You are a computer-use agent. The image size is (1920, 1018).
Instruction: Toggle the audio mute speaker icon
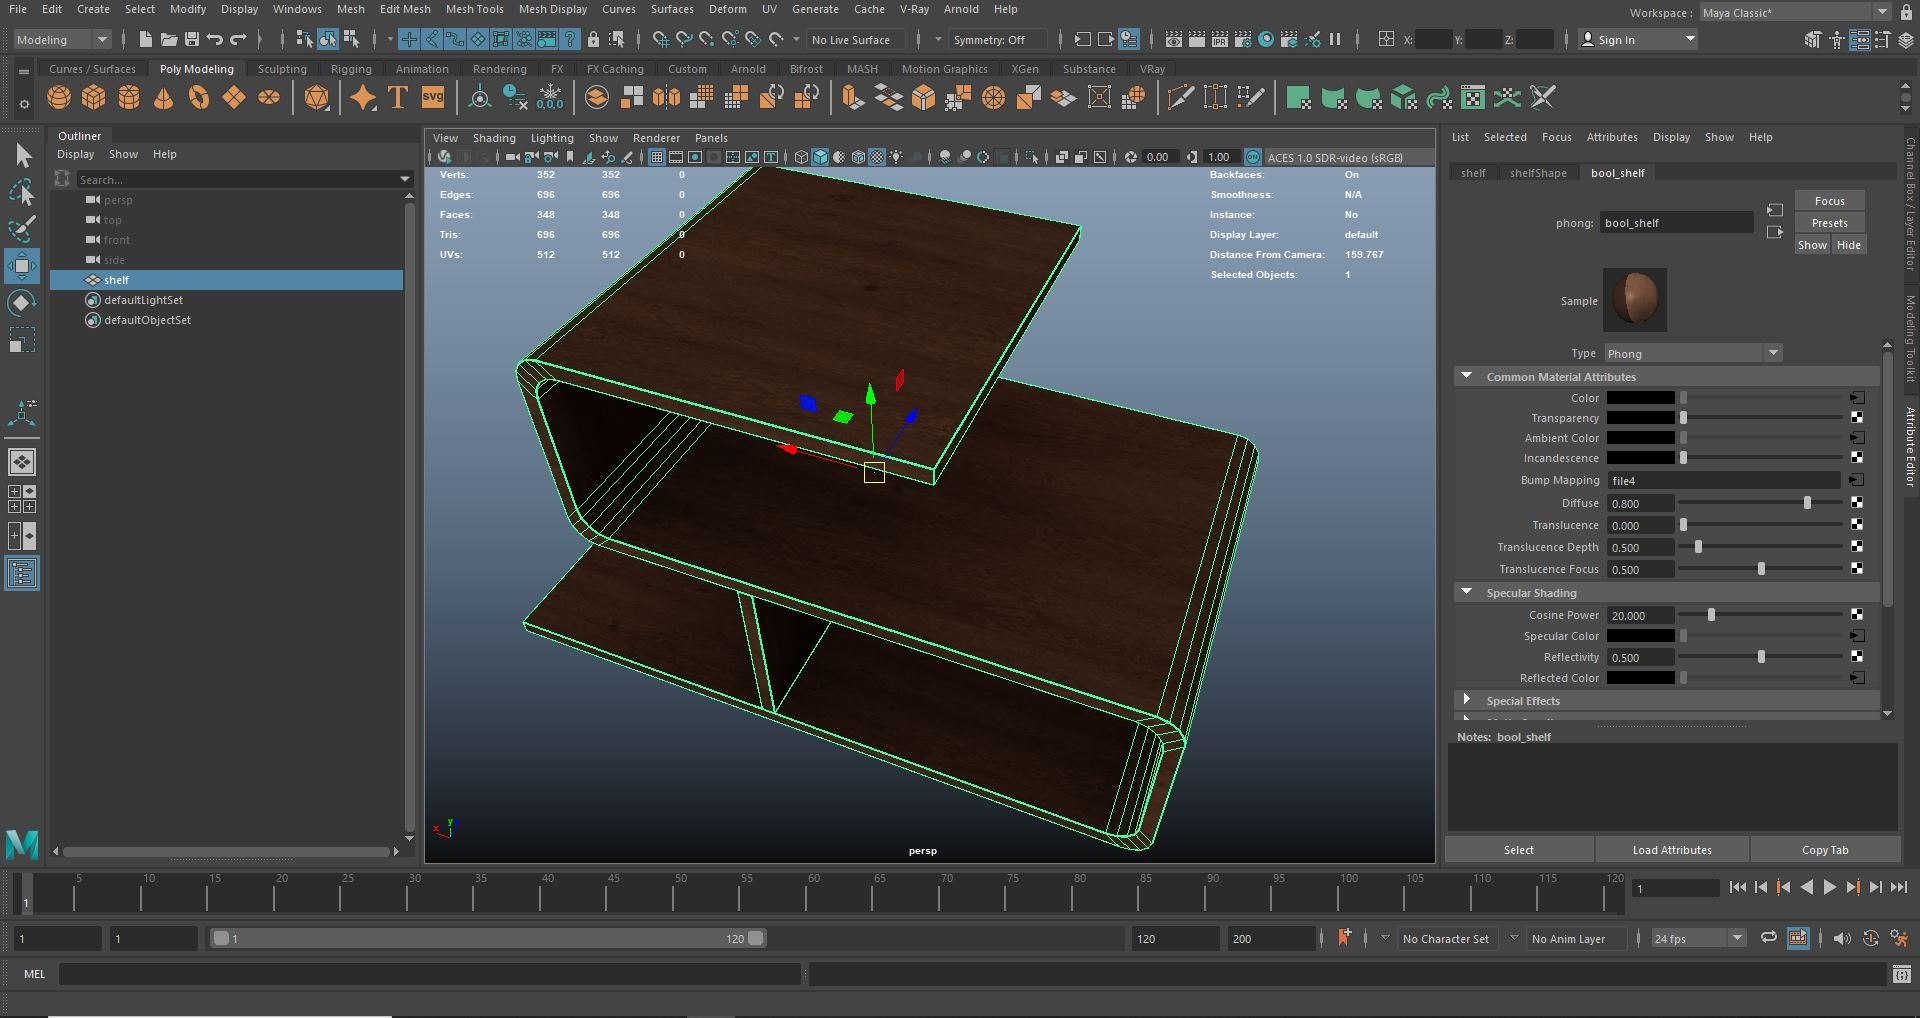(x=1841, y=938)
